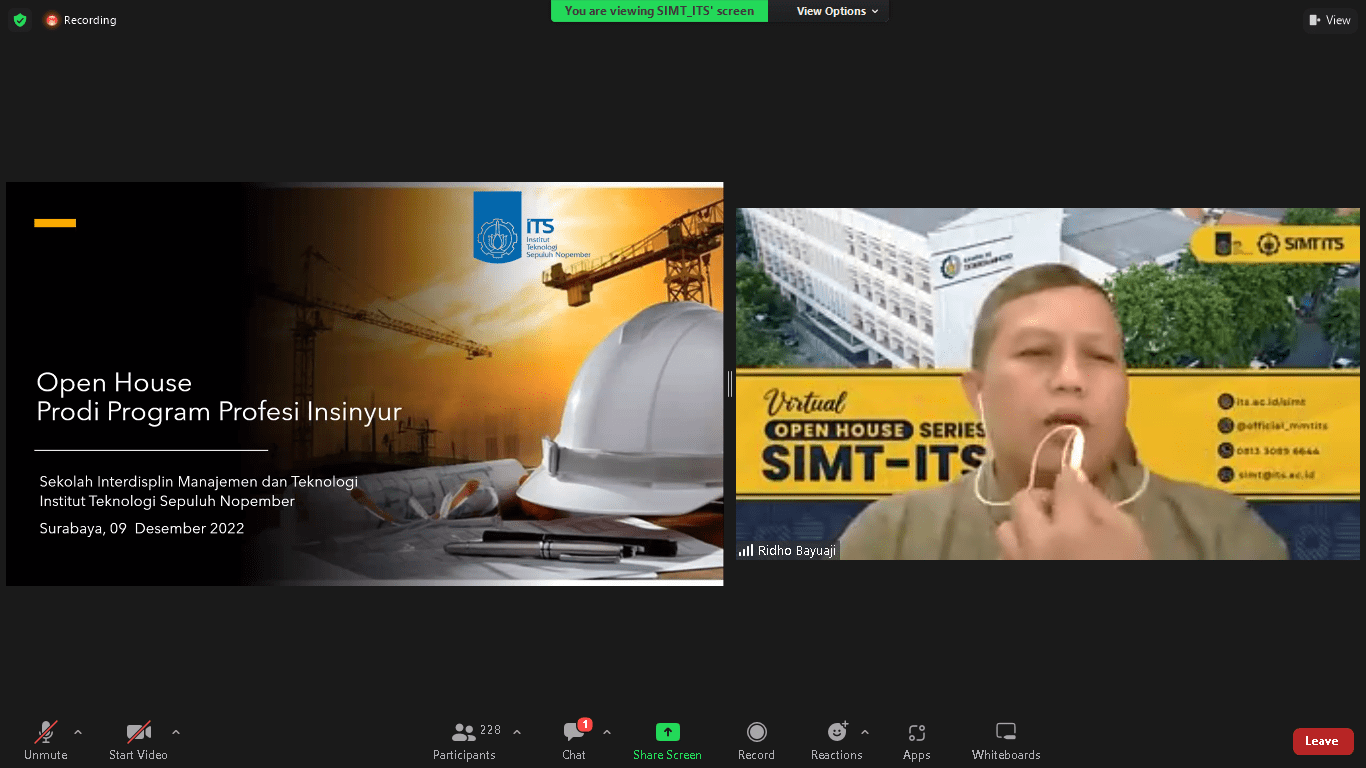Viewport: 1366px width, 768px height.
Task: Expand the Chat options arrow
Action: click(x=607, y=732)
